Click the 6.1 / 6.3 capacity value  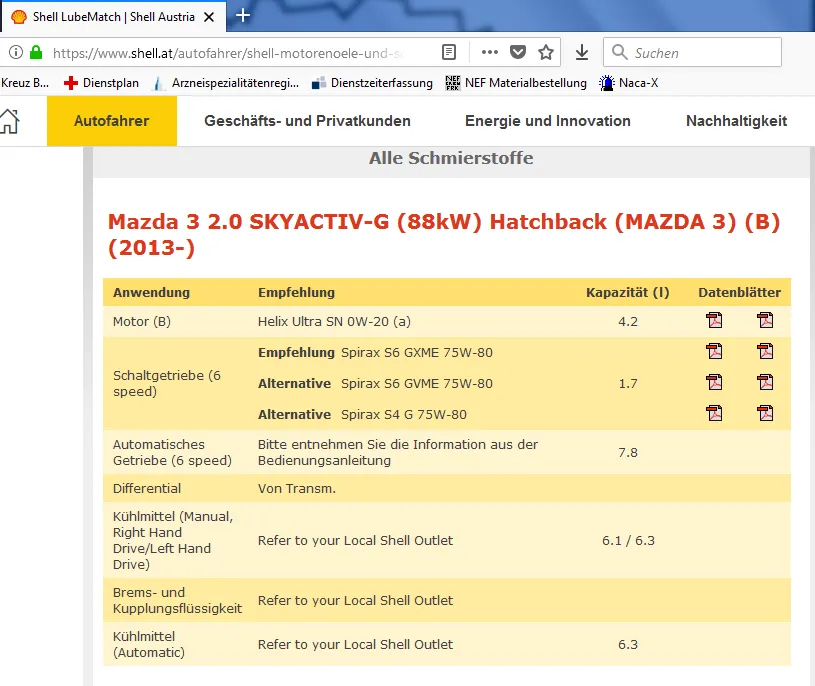tap(628, 540)
